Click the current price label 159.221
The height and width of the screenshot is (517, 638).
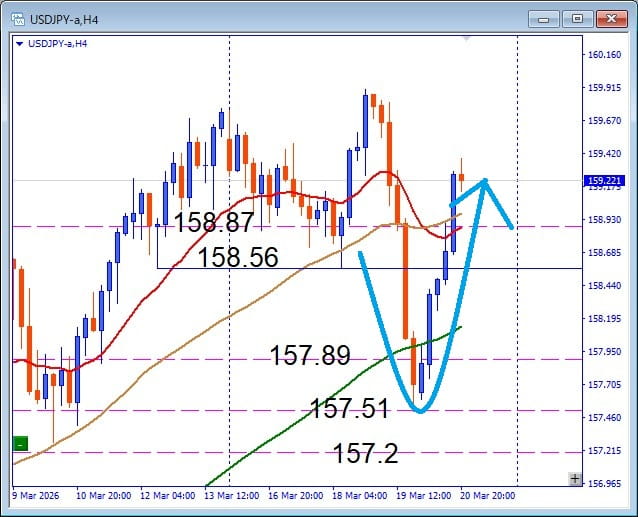click(604, 181)
